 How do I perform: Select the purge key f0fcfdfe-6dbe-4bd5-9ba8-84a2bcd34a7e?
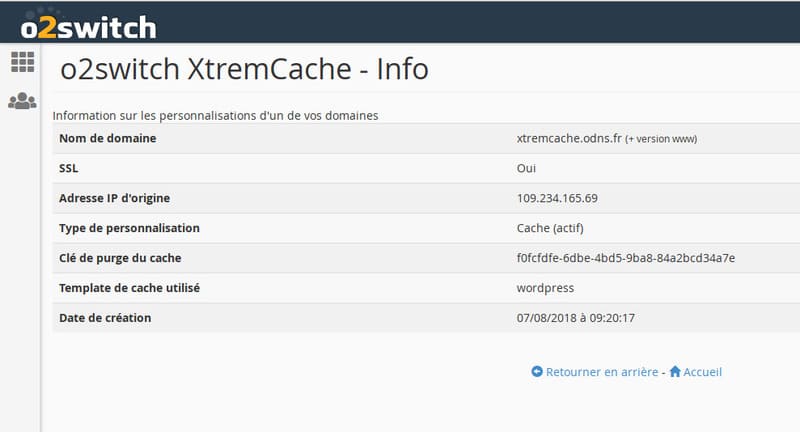pos(626,258)
